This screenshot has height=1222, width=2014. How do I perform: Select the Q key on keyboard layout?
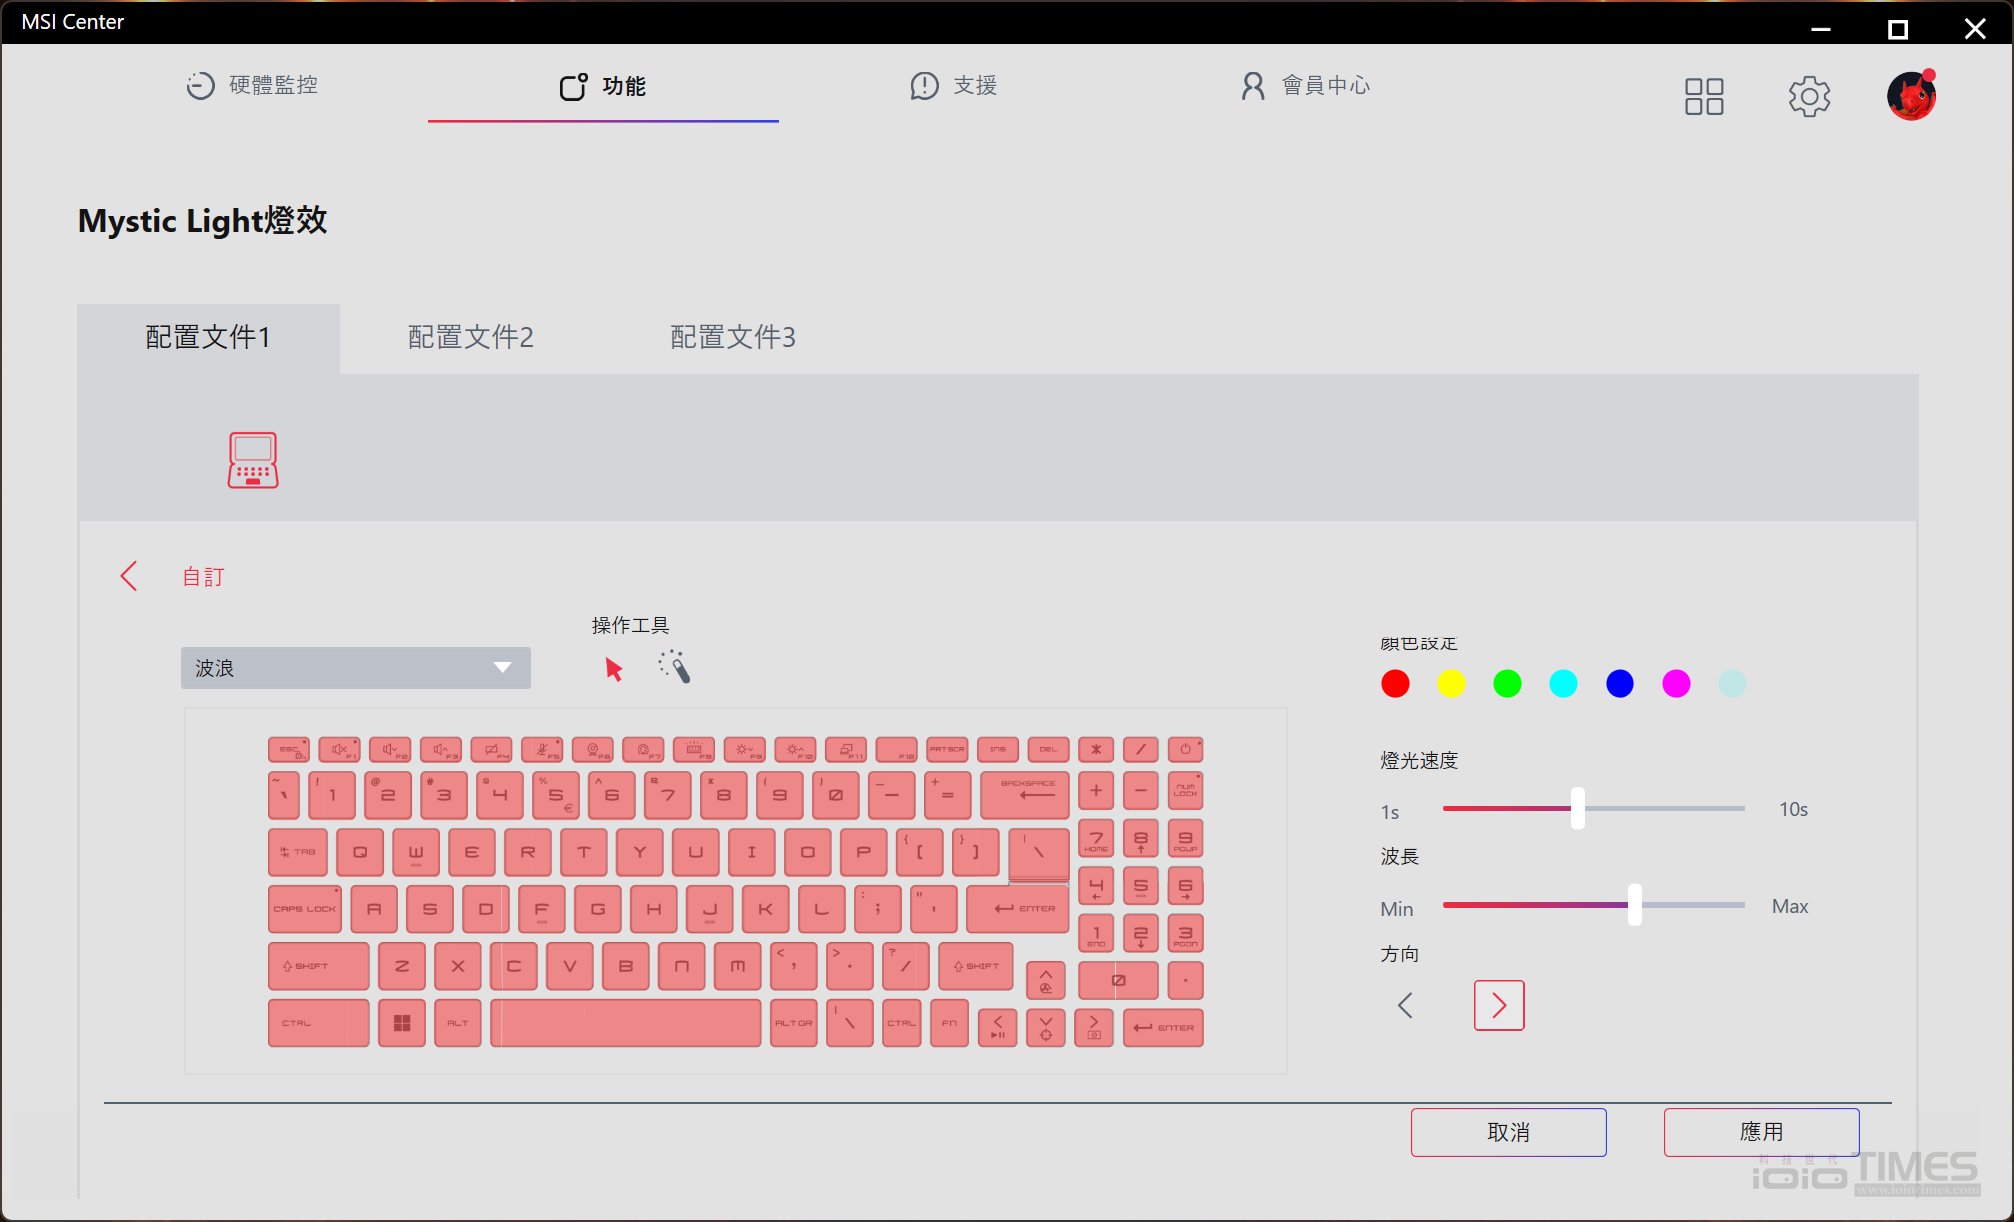(360, 852)
